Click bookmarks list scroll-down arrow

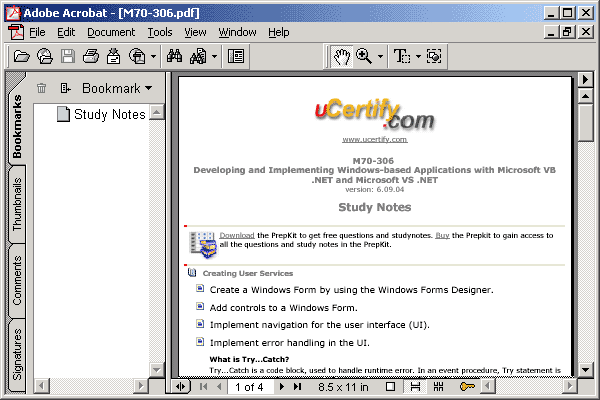pyautogui.click(x=157, y=370)
